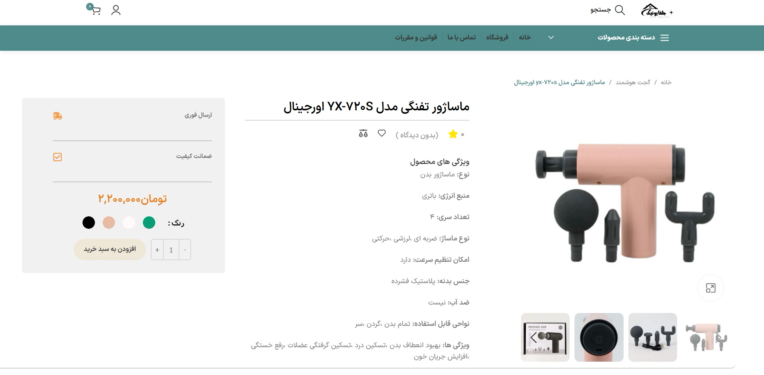Click the نوع: ماساژور بدن line
This screenshot has width=764, height=375.
click(x=445, y=174)
